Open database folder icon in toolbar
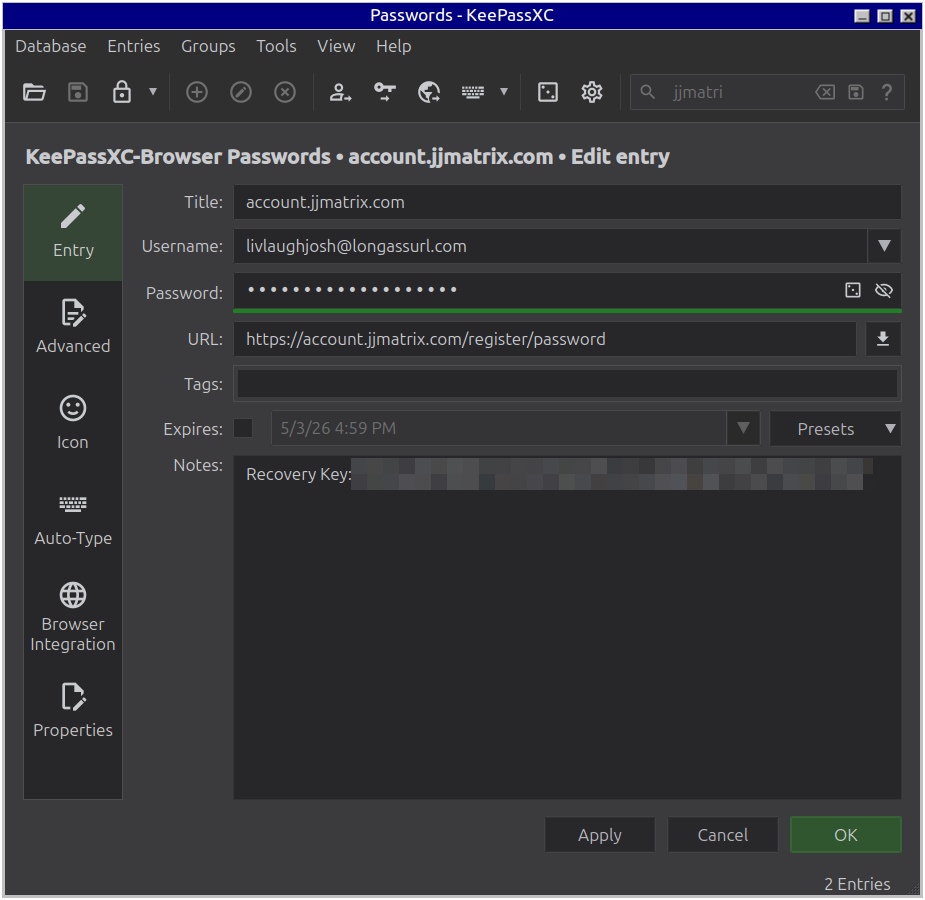The width and height of the screenshot is (925, 900). coord(34,92)
